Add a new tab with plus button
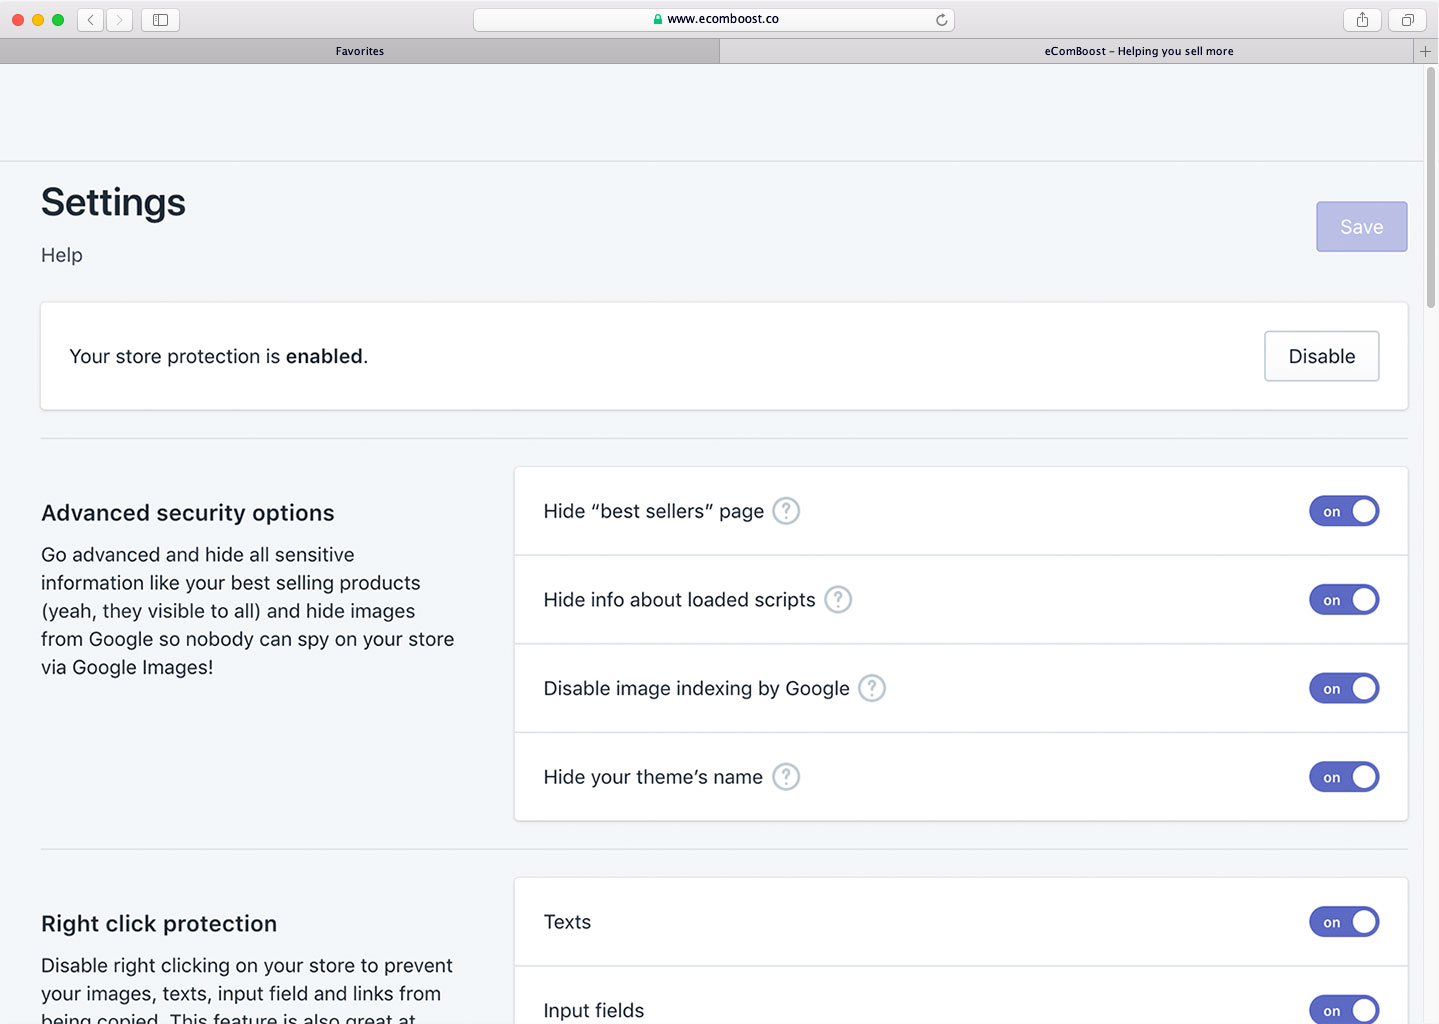This screenshot has width=1439, height=1024. 1425,51
